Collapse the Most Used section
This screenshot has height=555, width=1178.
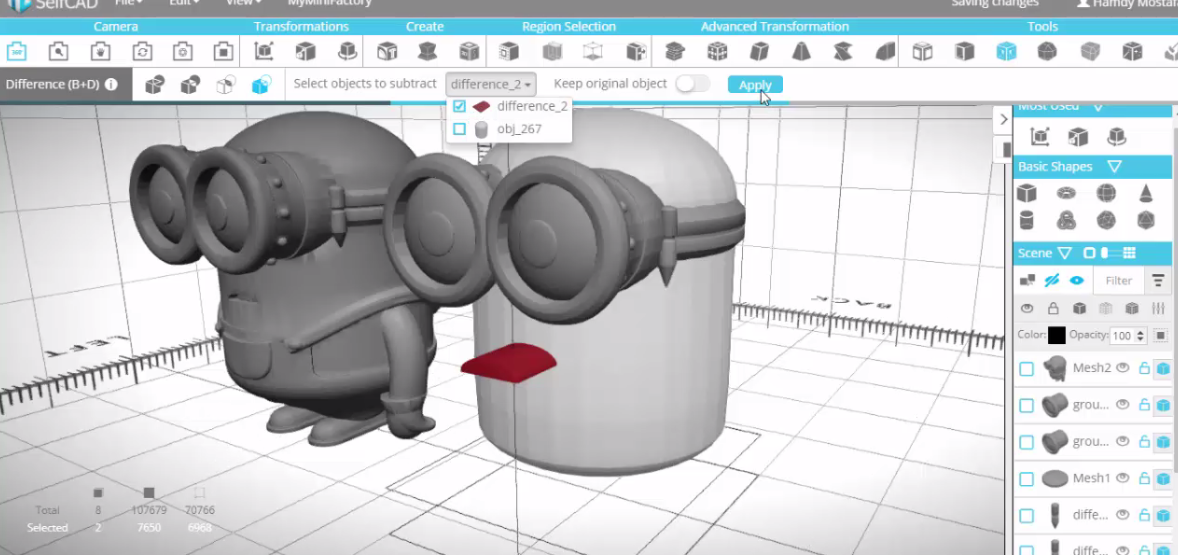(x=1098, y=107)
